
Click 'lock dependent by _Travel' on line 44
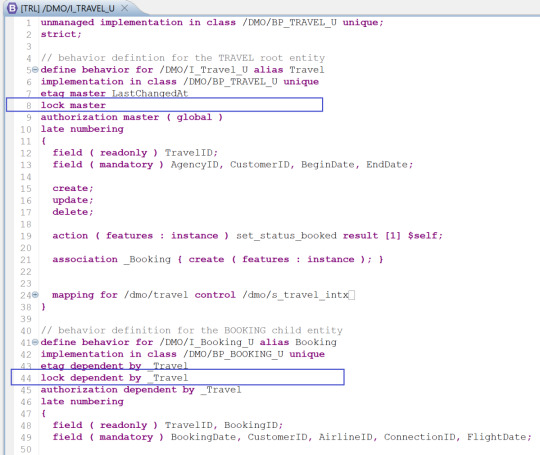pos(114,378)
